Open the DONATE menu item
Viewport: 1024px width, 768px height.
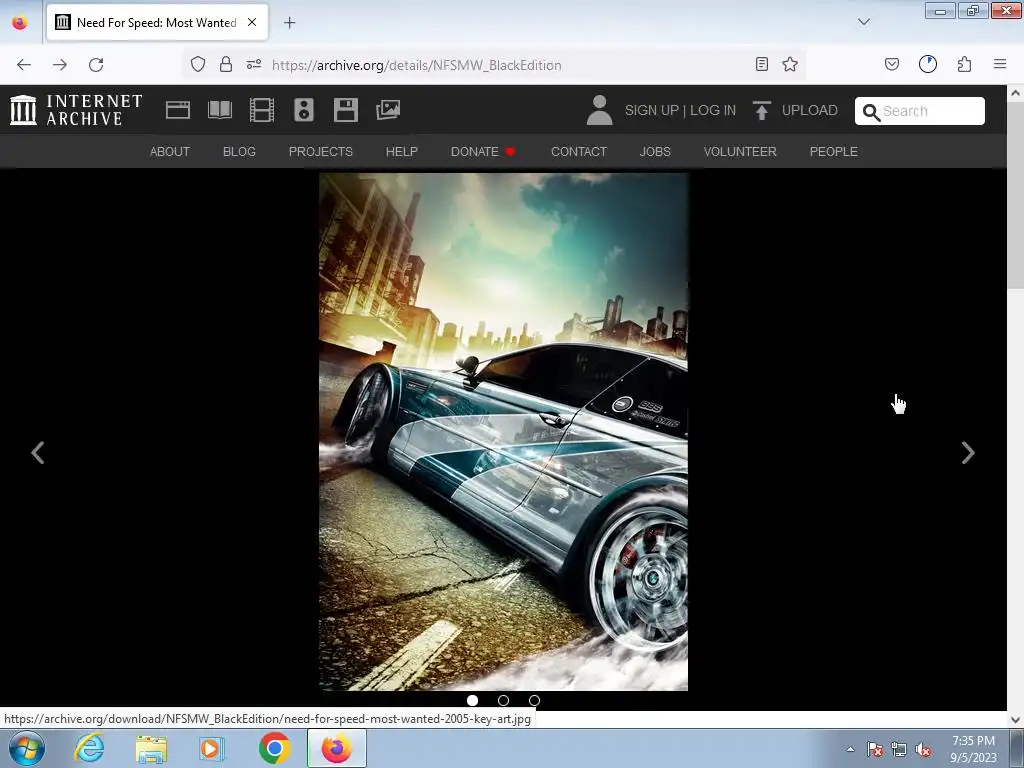[483, 152]
